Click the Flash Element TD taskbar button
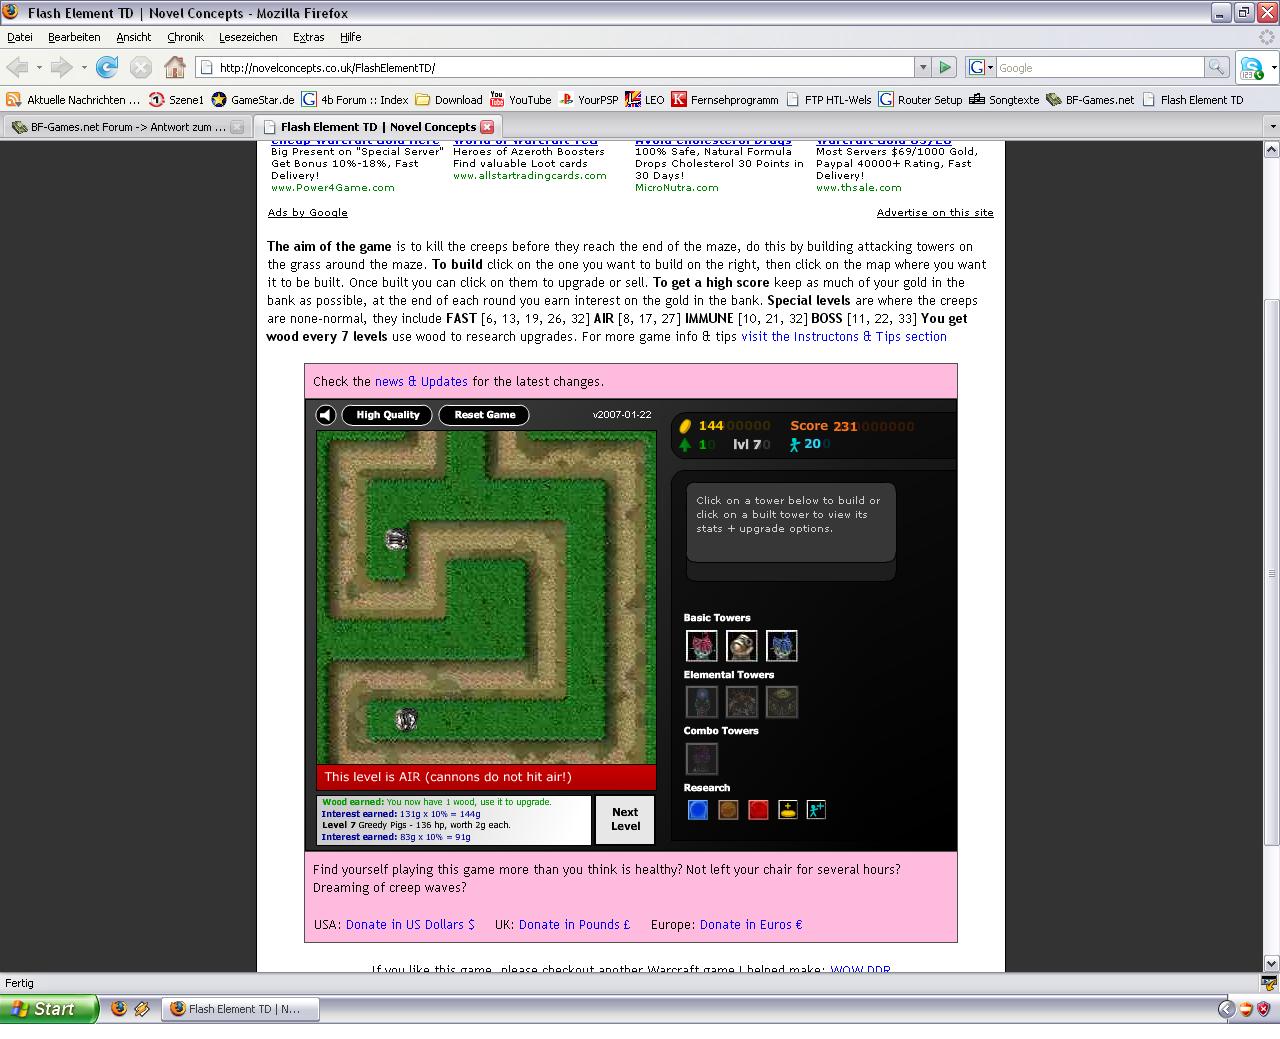This screenshot has height=1039, width=1280. 242,1009
